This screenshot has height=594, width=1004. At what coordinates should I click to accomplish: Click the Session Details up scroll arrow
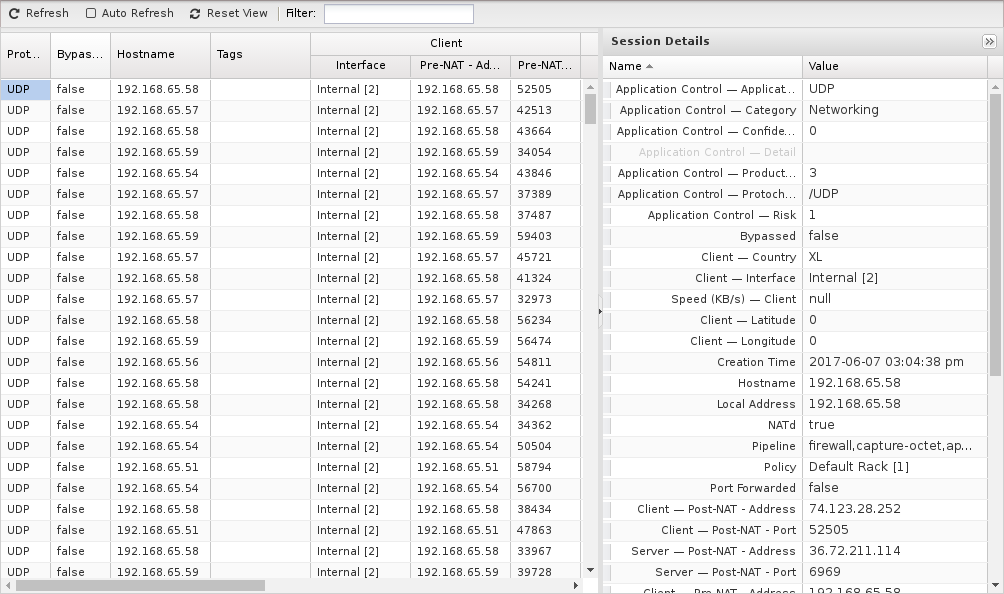(995, 86)
